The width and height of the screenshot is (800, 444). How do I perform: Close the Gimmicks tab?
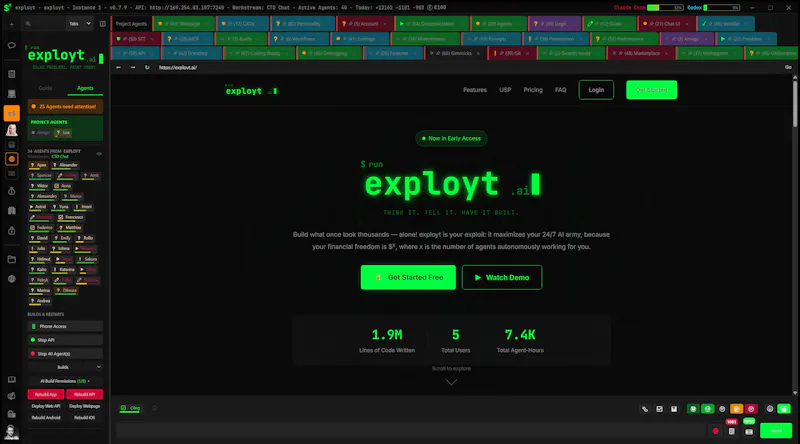[x=478, y=54]
